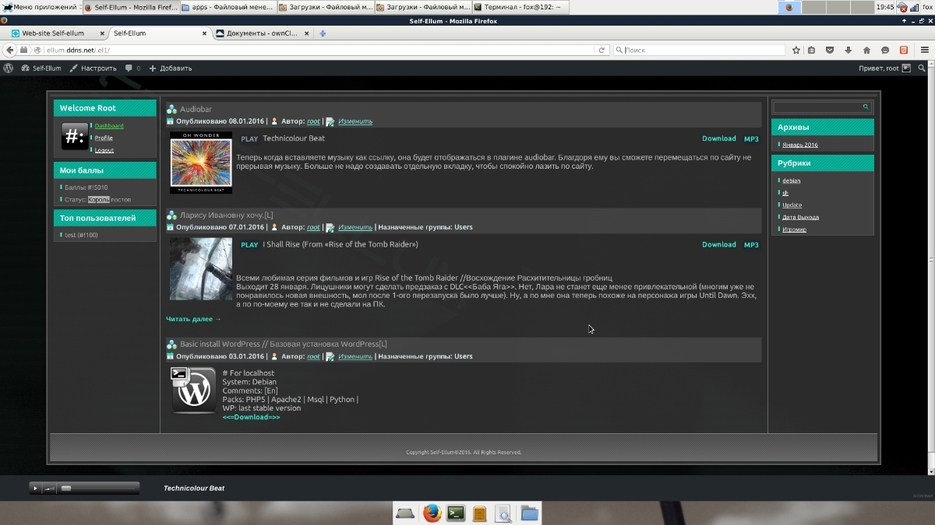The height and width of the screenshot is (525, 935).
Task: Click the show desktop icon in dock
Action: click(x=405, y=513)
